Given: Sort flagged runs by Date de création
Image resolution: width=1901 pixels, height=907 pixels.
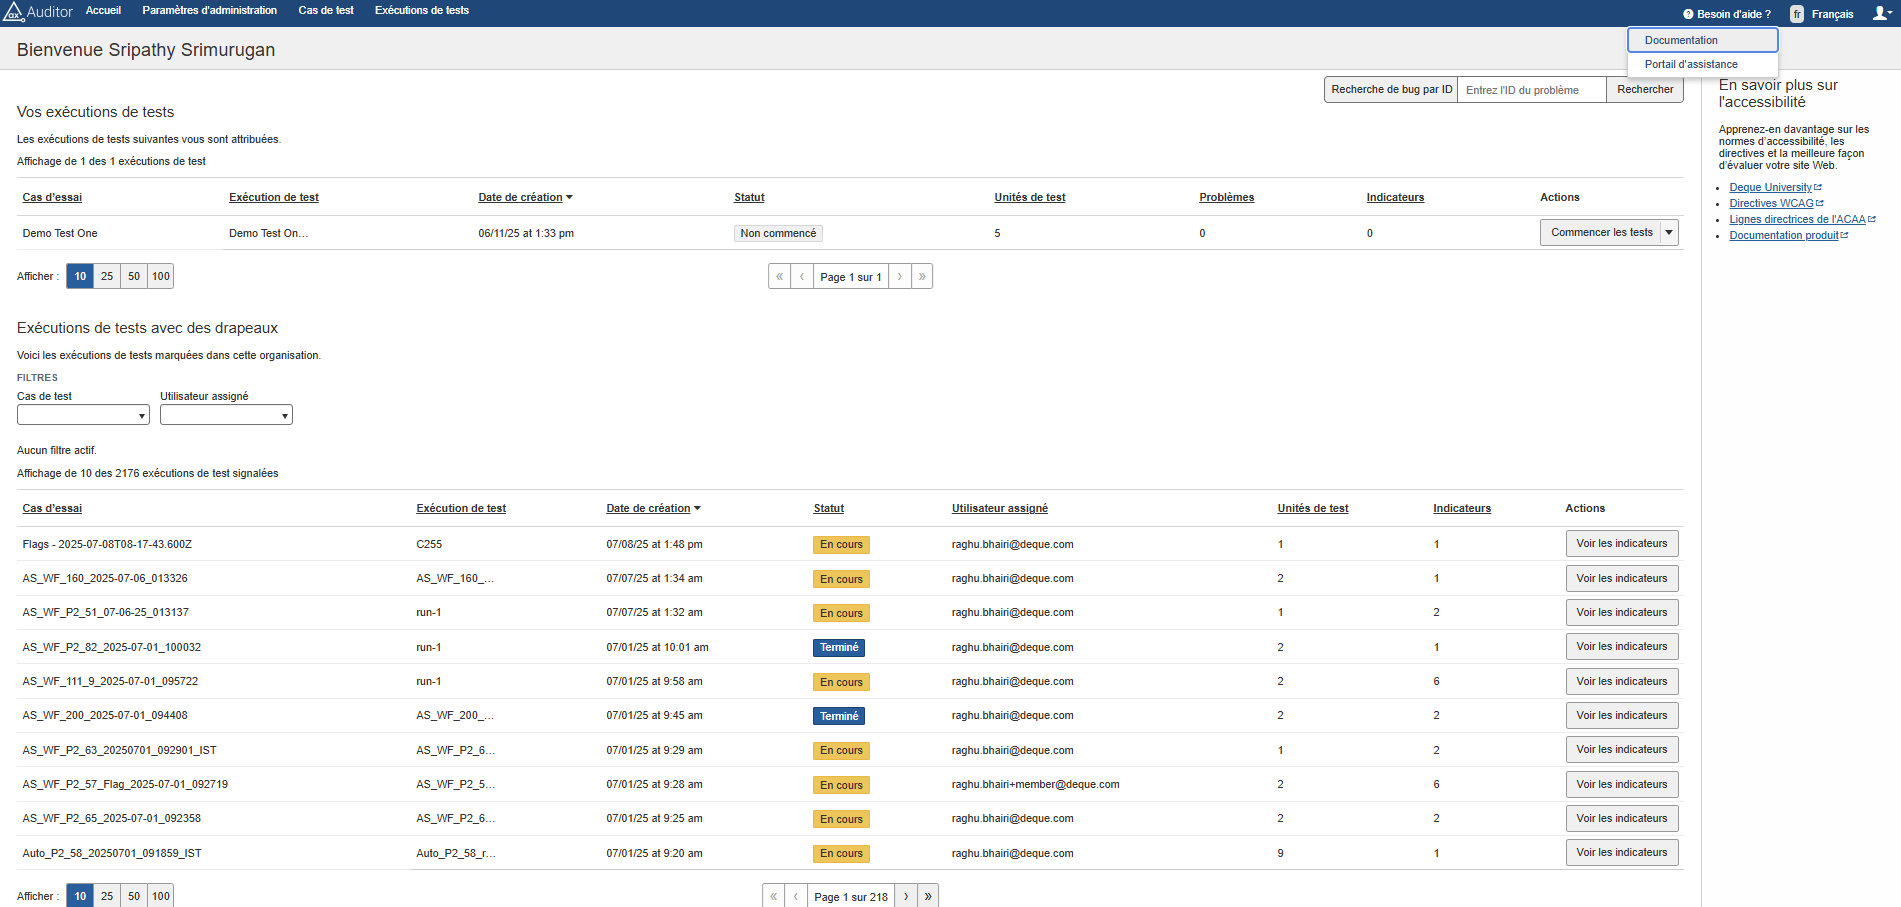Looking at the screenshot, I should pos(648,508).
